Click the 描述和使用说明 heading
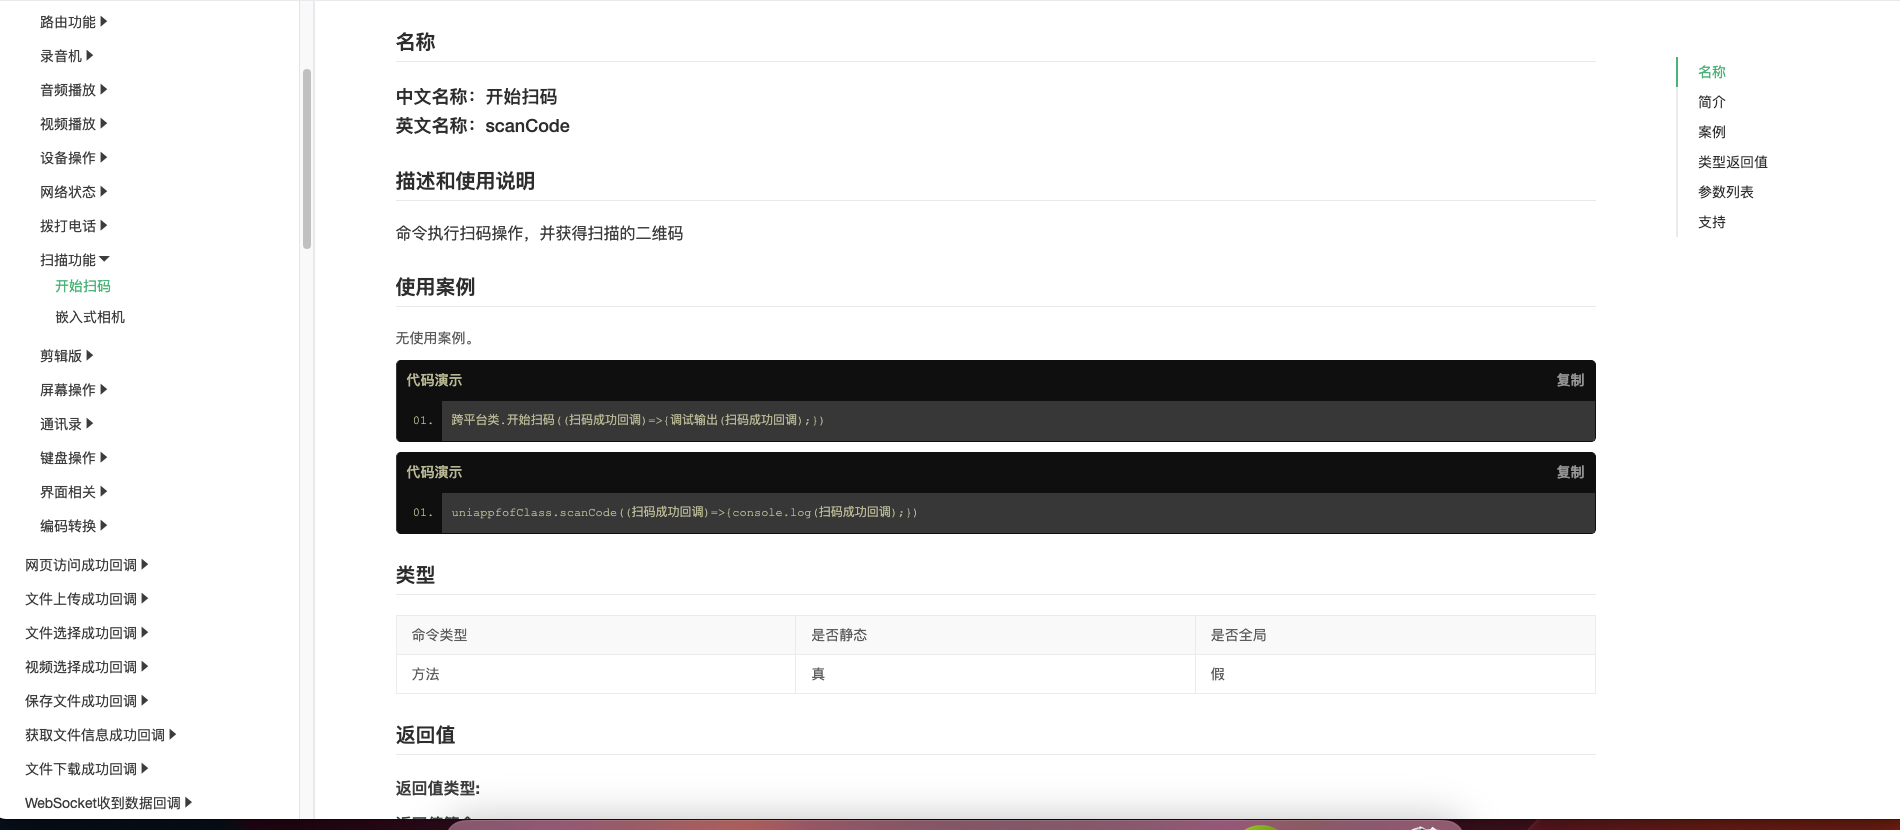The width and height of the screenshot is (1900, 830). (x=465, y=181)
